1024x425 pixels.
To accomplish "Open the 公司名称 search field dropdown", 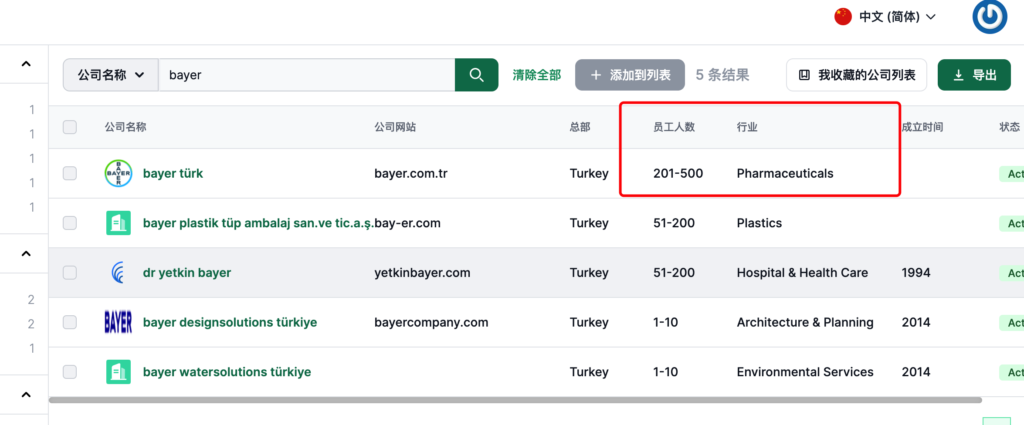I will tap(110, 75).
